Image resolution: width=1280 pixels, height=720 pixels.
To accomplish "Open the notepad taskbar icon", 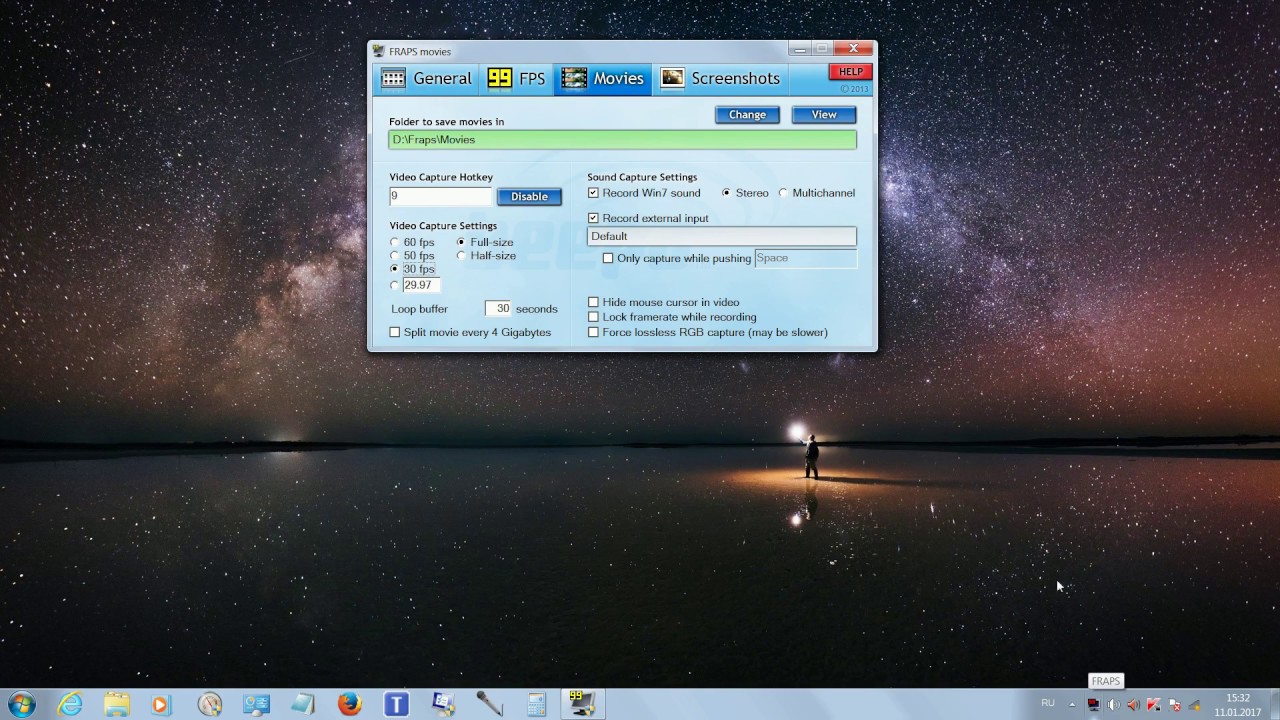I will pyautogui.click(x=302, y=704).
